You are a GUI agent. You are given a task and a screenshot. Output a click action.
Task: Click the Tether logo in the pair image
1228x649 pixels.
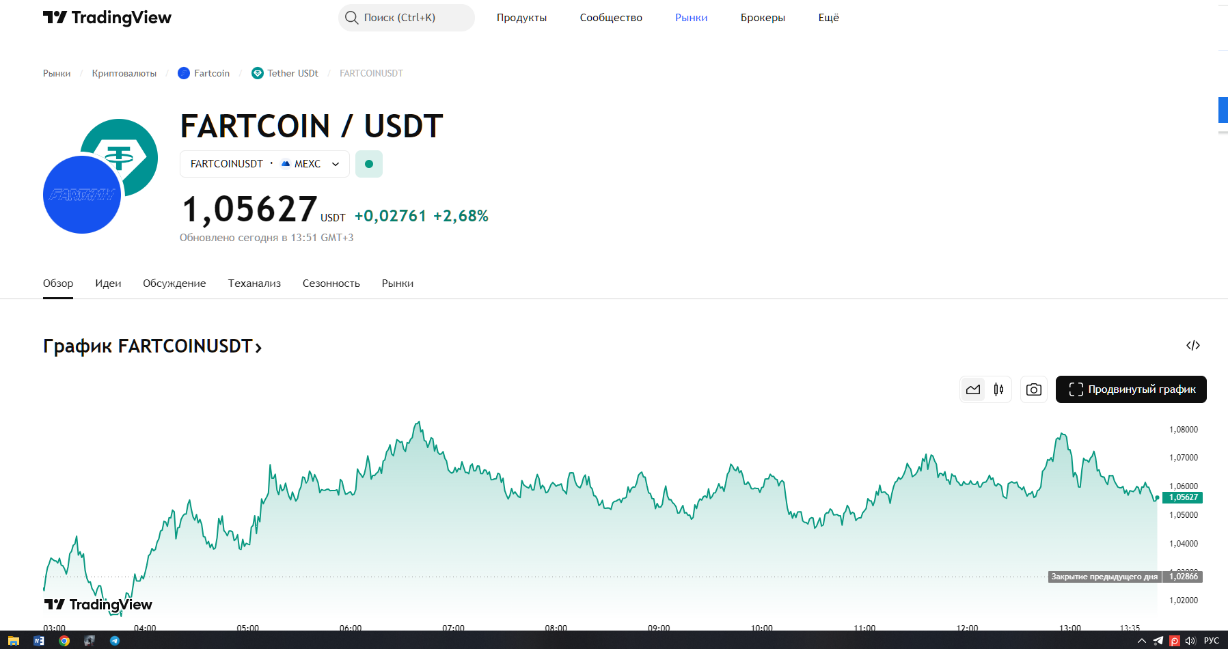pos(124,150)
